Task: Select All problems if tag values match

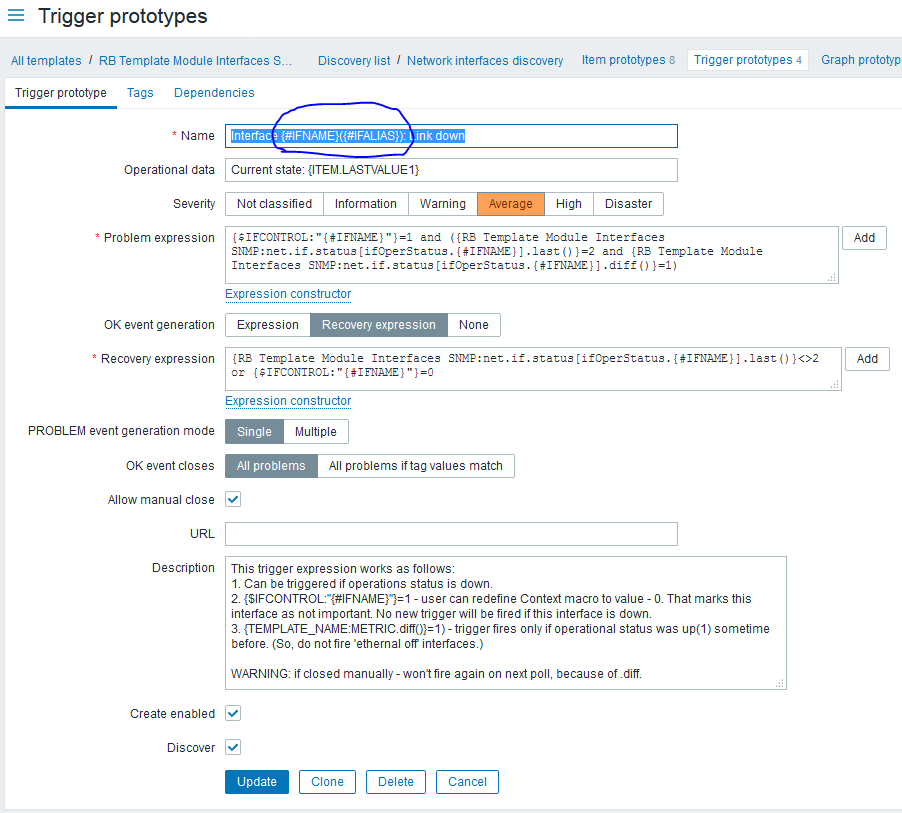Action: click(415, 466)
